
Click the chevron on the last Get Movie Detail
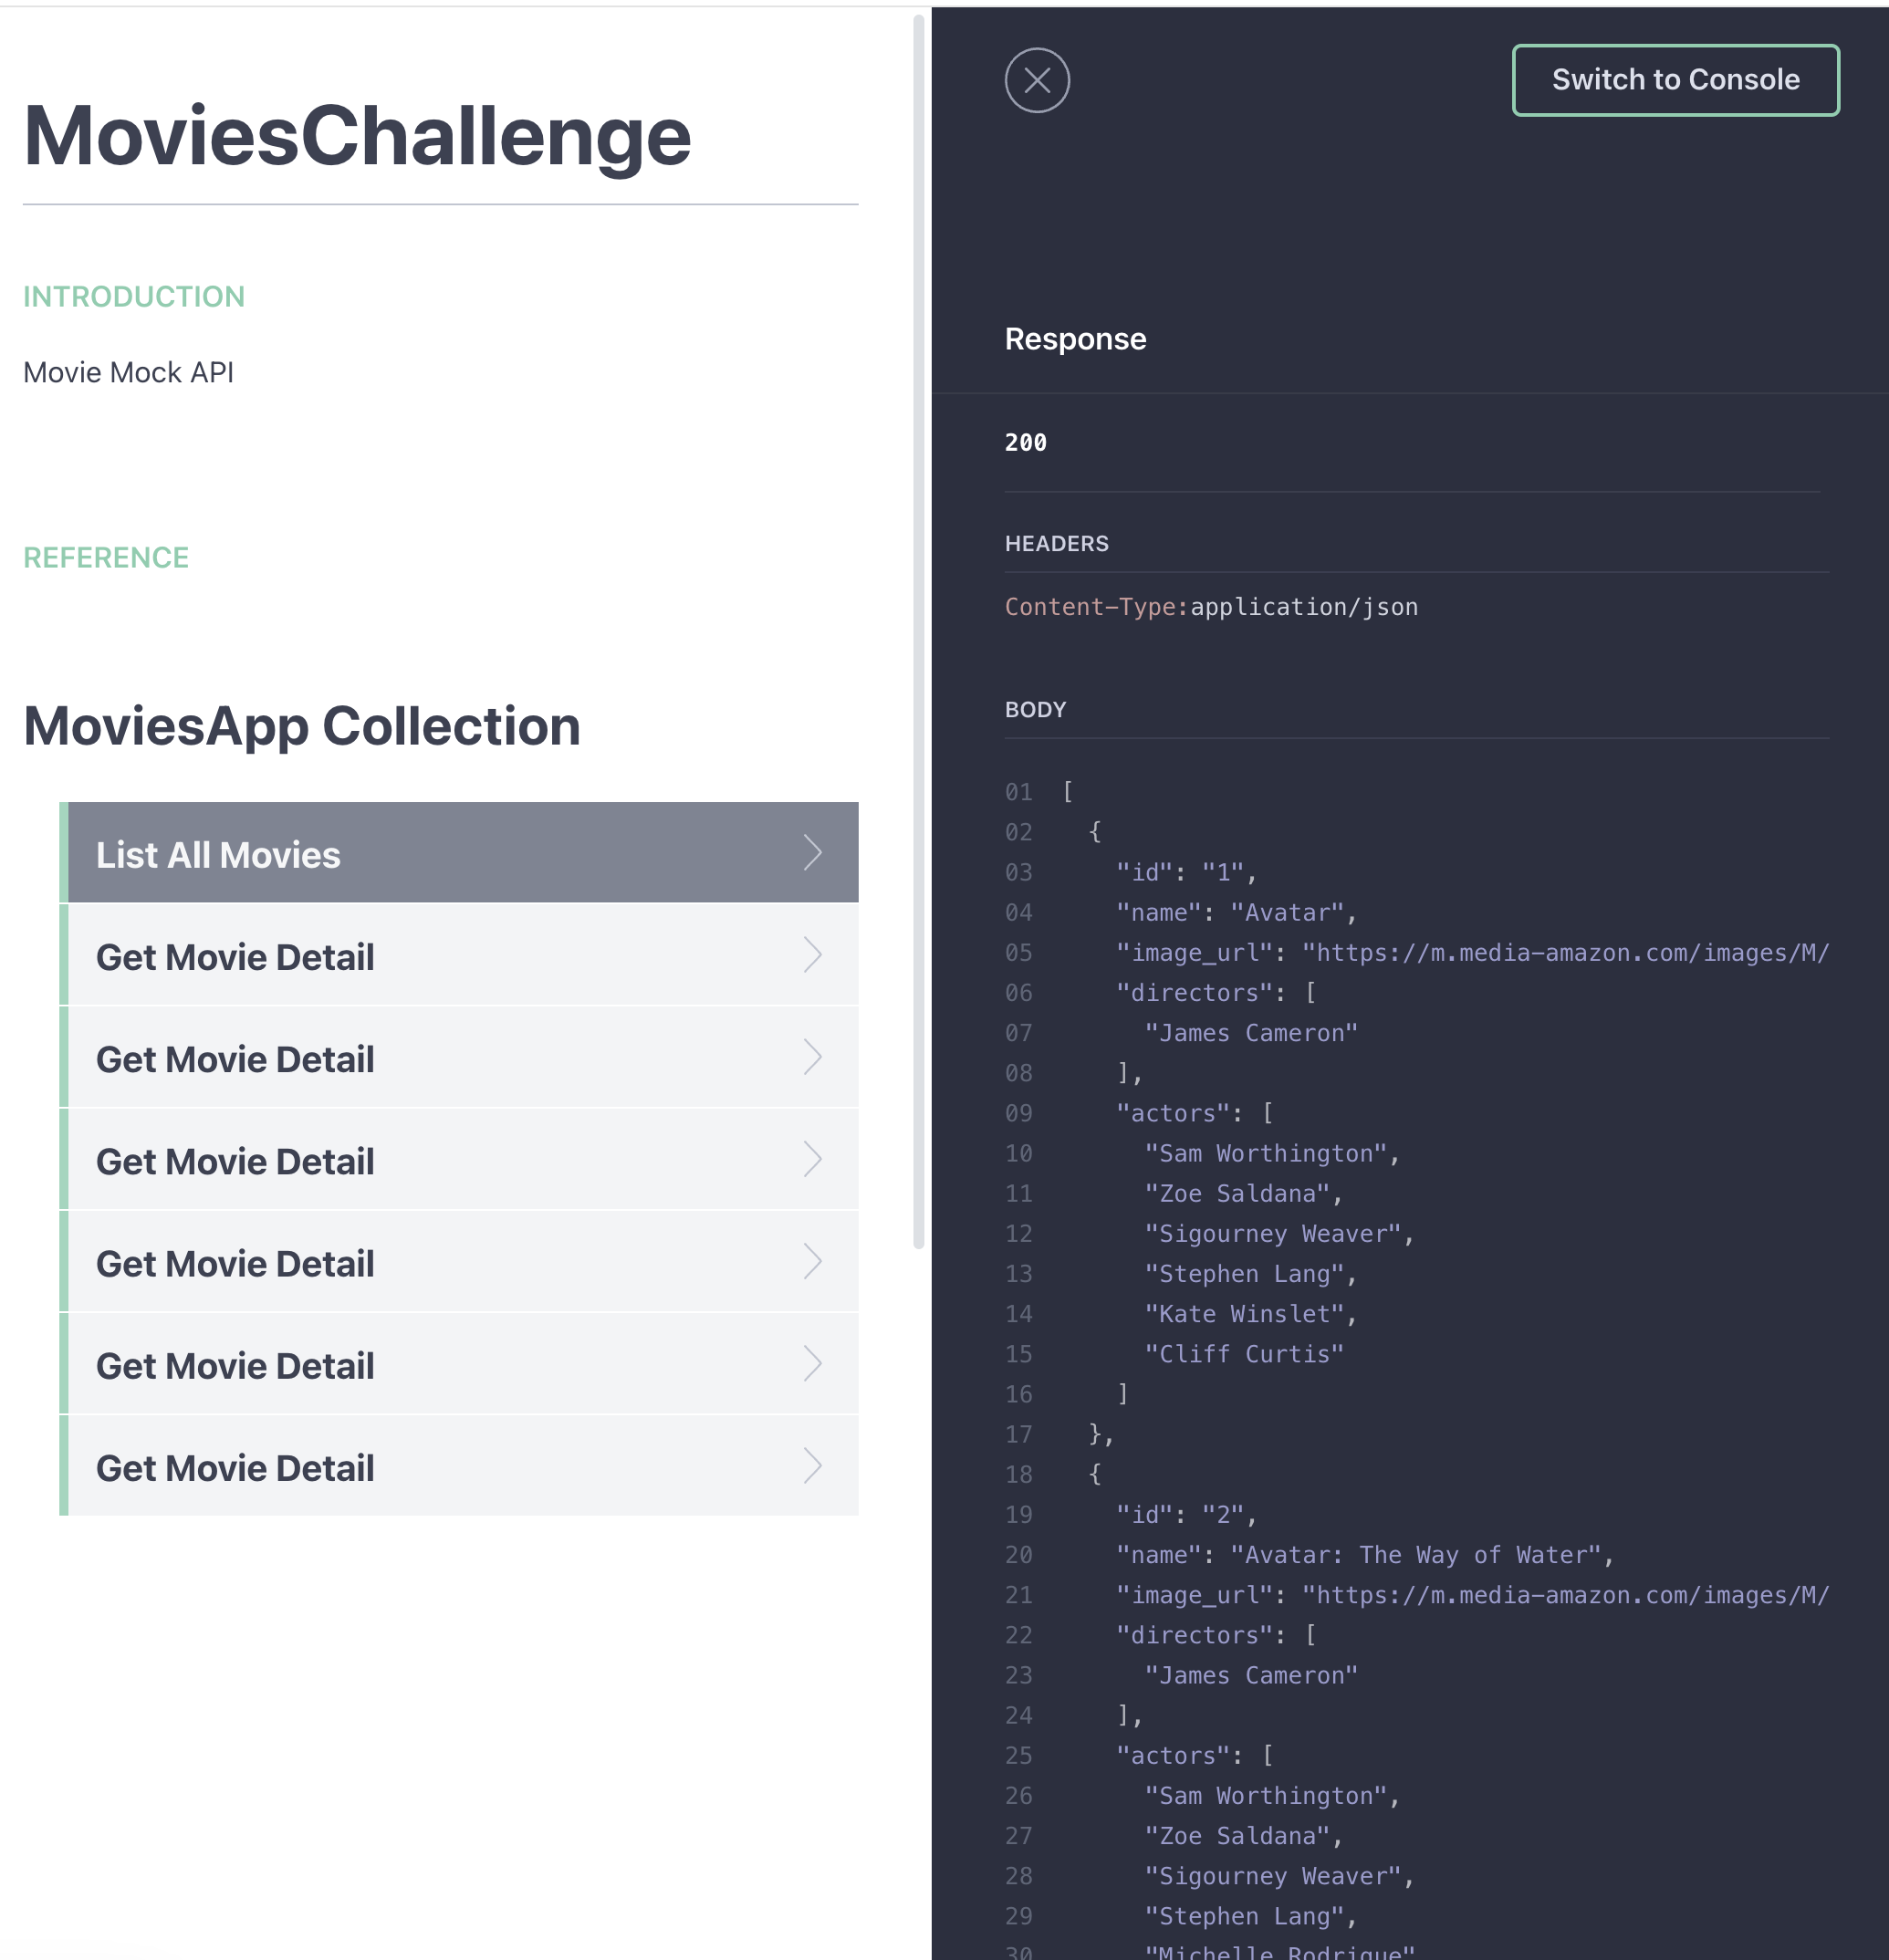[x=813, y=1466]
